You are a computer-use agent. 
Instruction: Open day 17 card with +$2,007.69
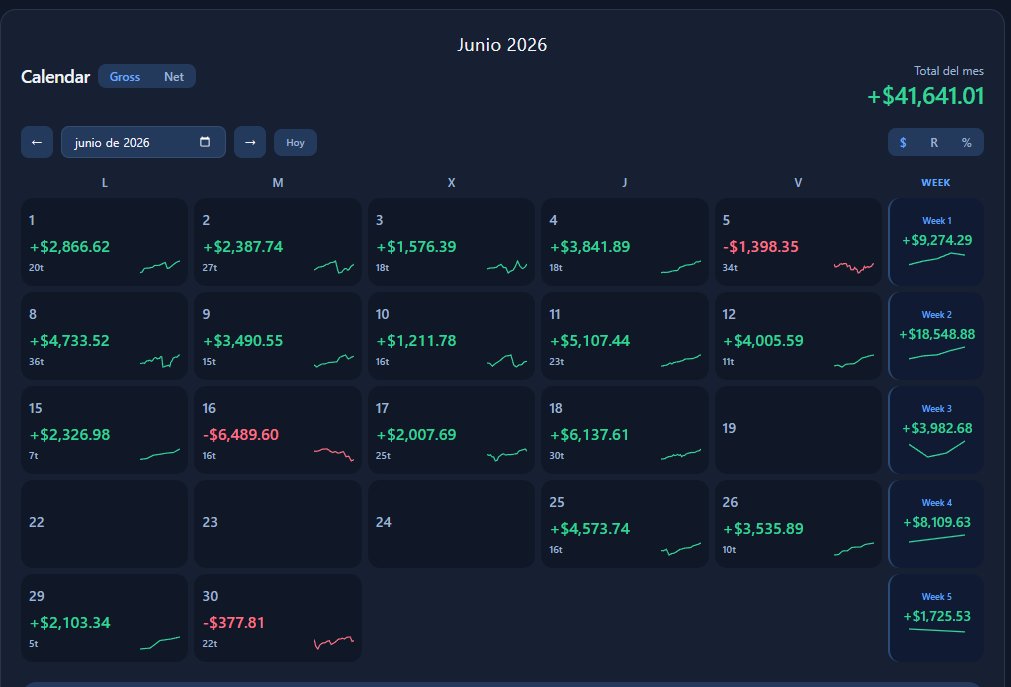point(451,430)
